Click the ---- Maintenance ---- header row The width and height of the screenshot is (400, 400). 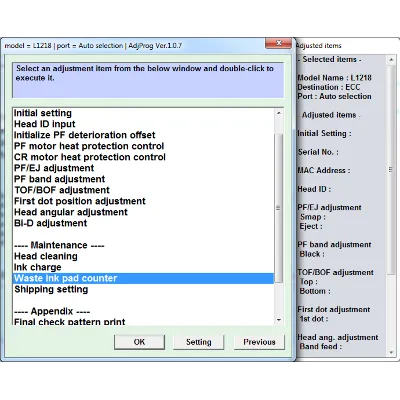point(143,245)
